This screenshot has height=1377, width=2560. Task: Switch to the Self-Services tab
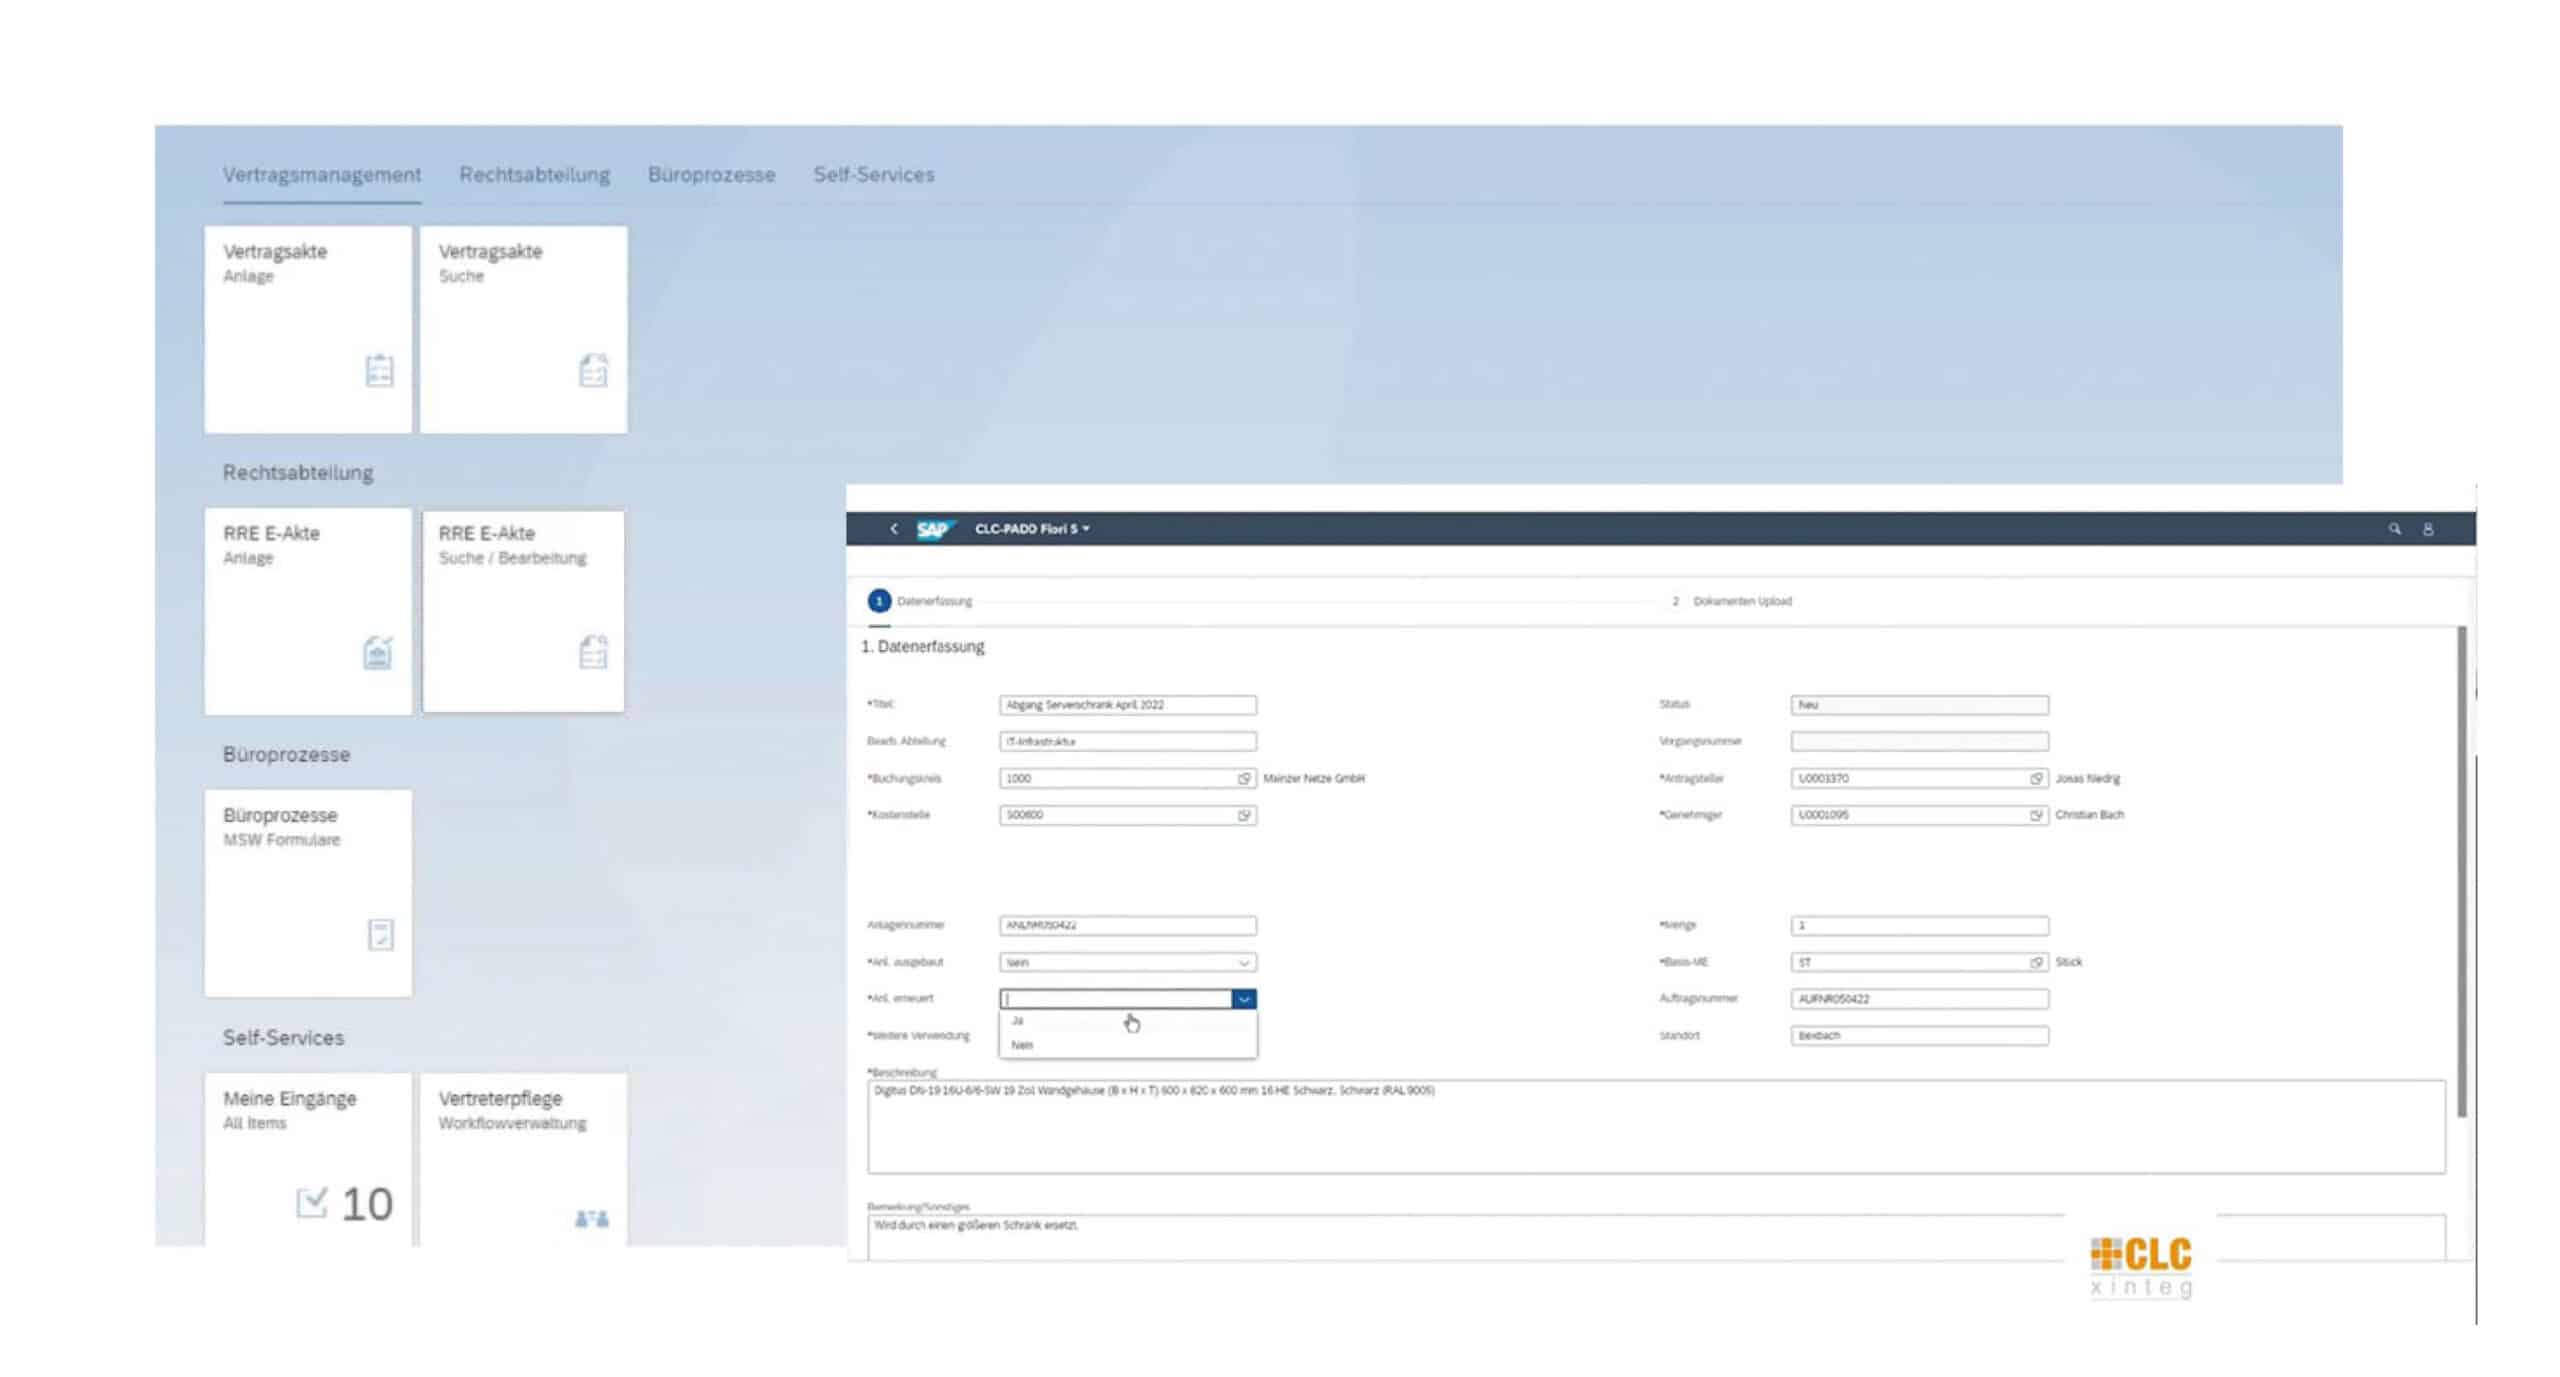point(873,174)
